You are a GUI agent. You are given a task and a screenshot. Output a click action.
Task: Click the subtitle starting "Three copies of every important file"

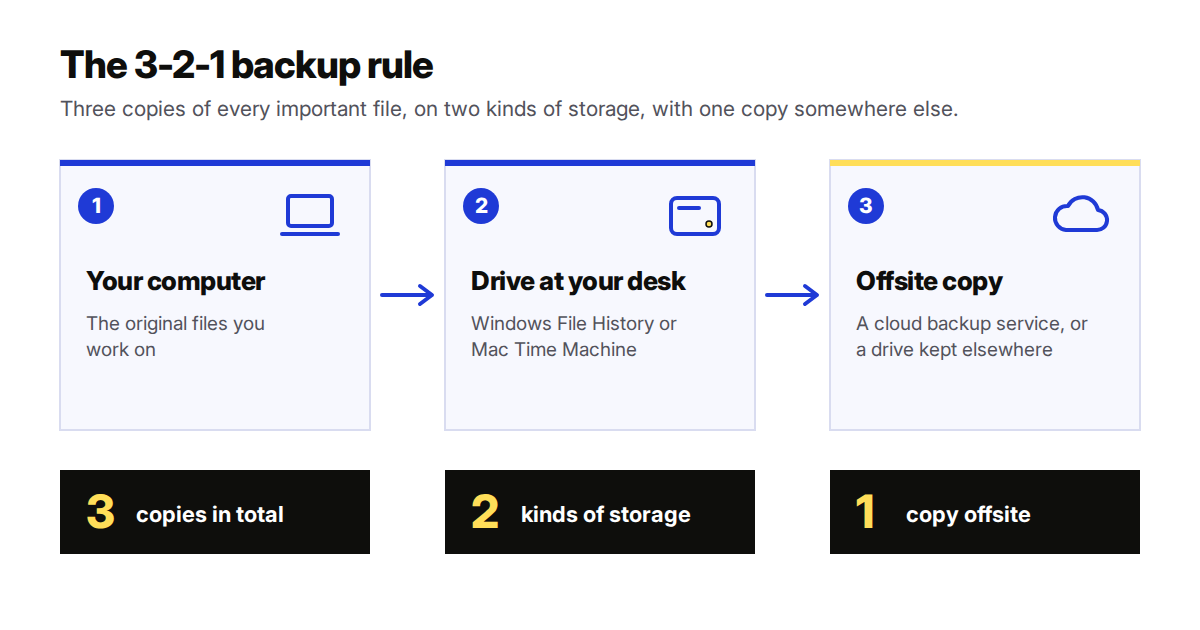tap(509, 109)
